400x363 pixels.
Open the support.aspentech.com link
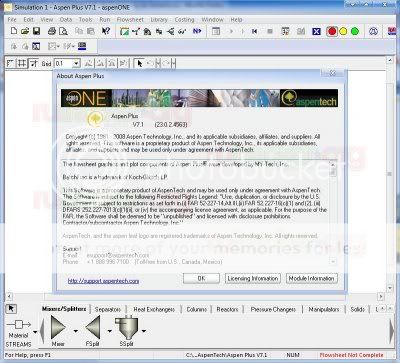pos(103,281)
